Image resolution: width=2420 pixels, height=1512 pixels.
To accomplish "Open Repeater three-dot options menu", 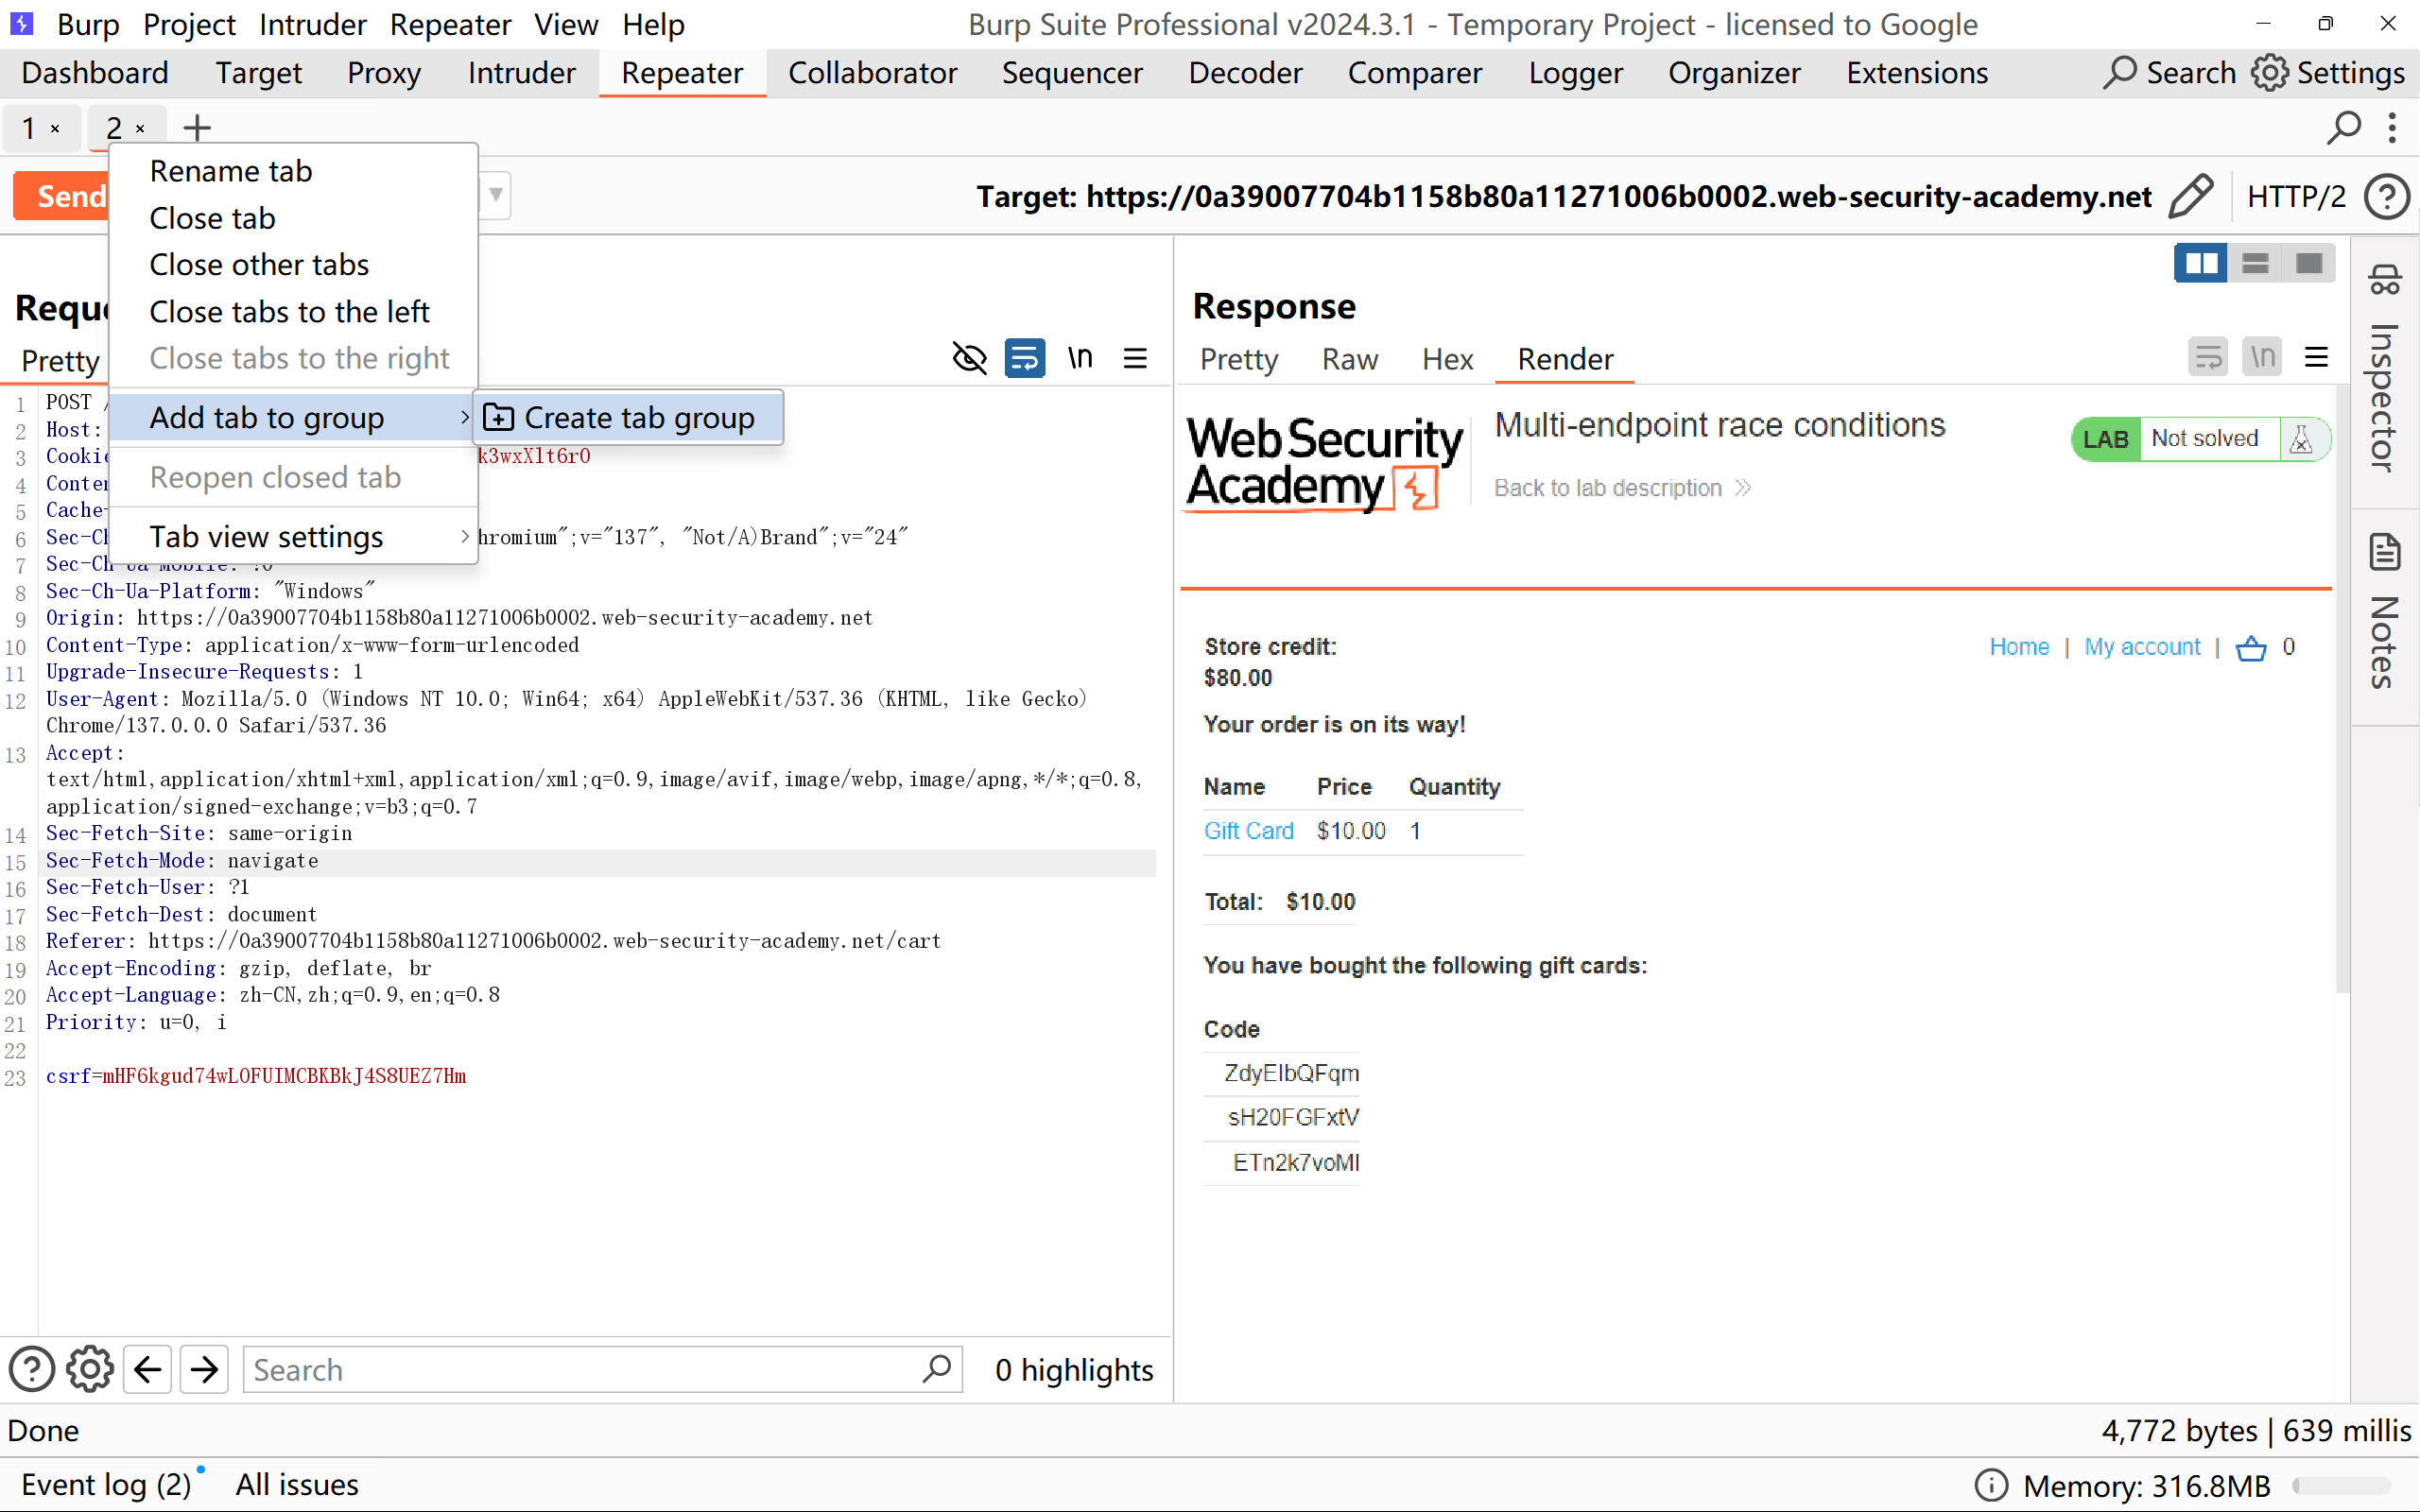I will (2392, 128).
